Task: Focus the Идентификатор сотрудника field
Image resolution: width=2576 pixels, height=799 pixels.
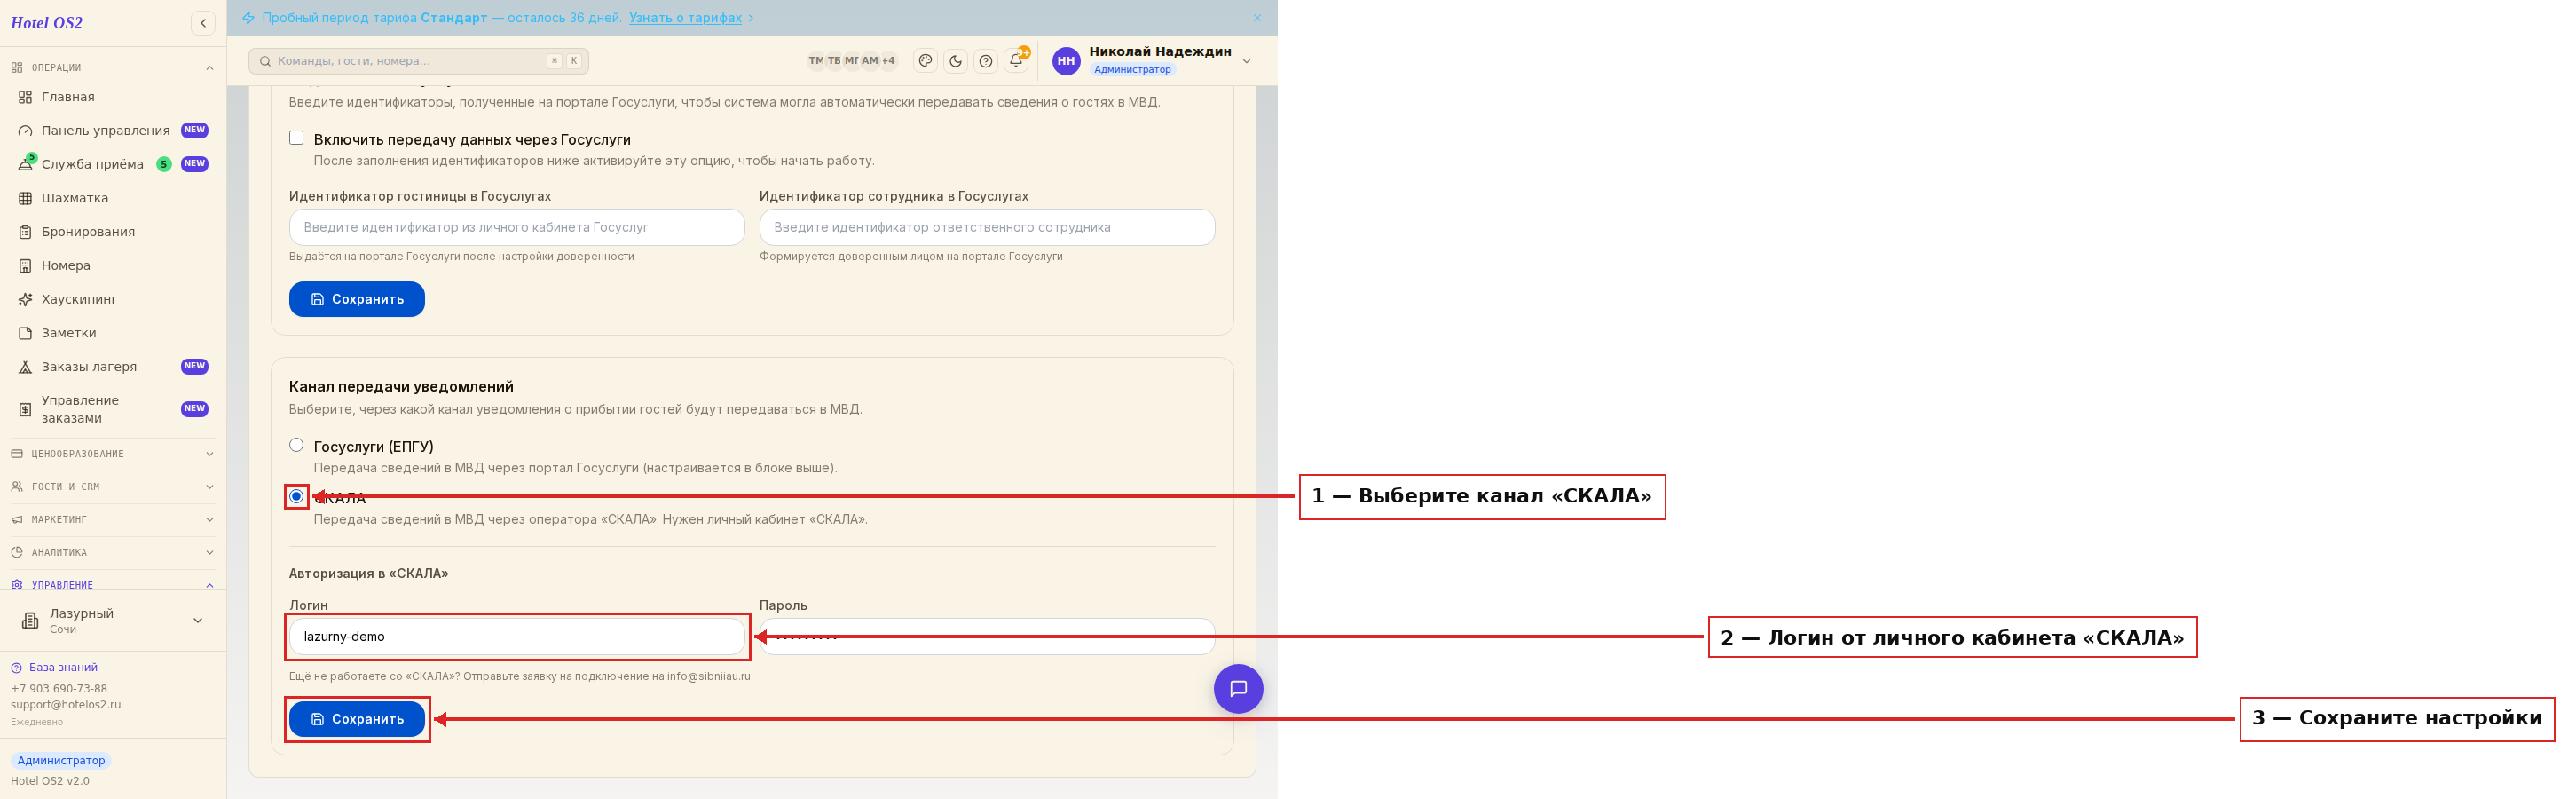Action: pyautogui.click(x=987, y=227)
